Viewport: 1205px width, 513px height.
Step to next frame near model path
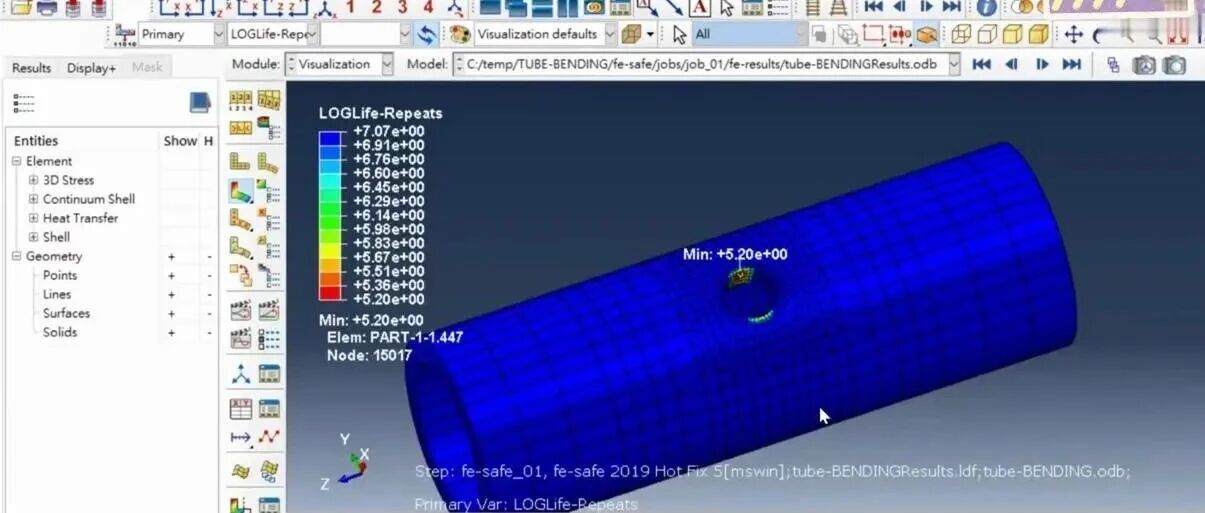tap(1041, 64)
